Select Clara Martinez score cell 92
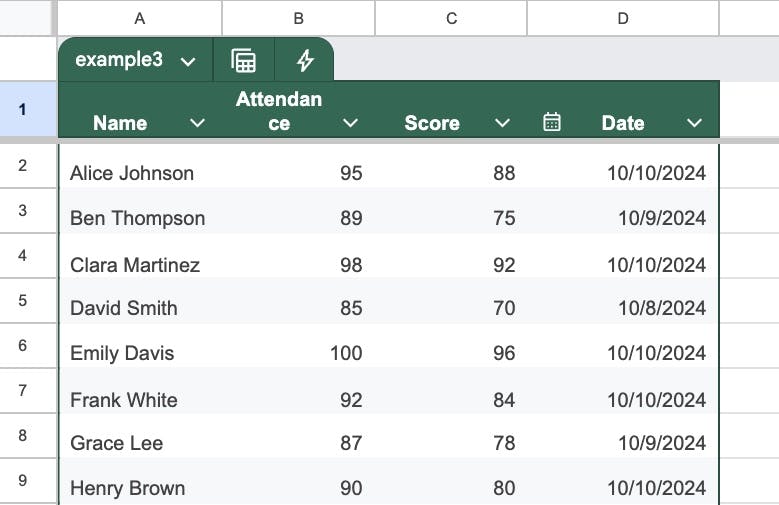This screenshot has height=505, width=779. coord(503,265)
